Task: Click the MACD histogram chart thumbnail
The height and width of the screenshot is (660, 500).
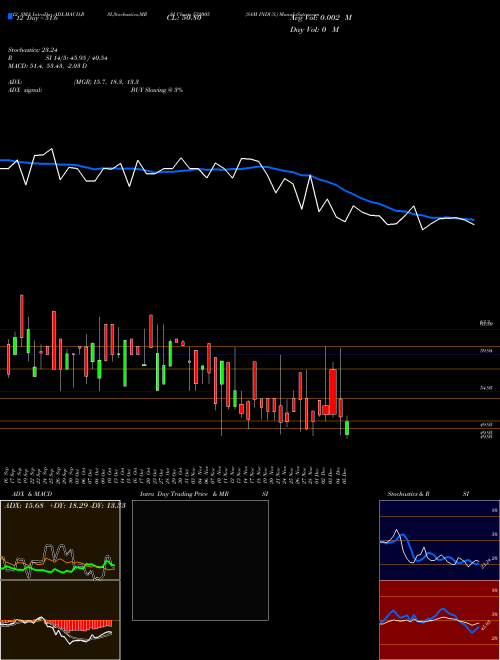Action: coord(60,620)
